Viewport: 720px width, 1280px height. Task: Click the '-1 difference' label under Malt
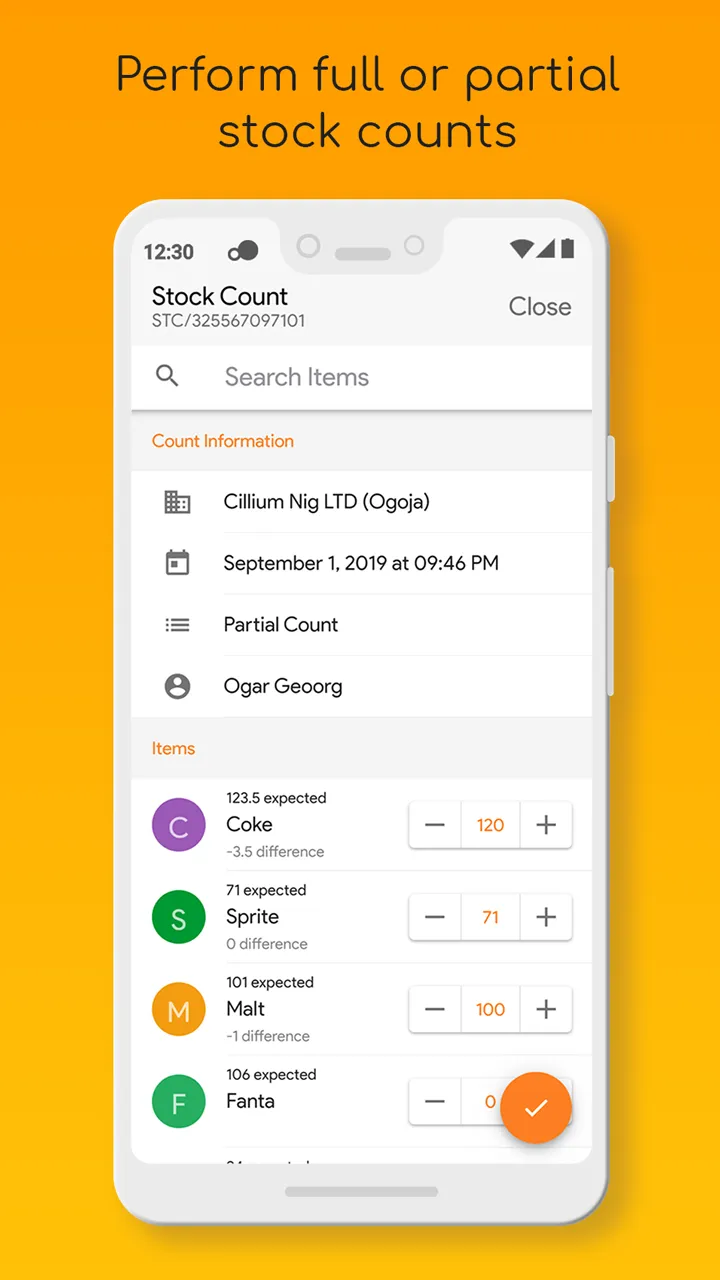(268, 1036)
